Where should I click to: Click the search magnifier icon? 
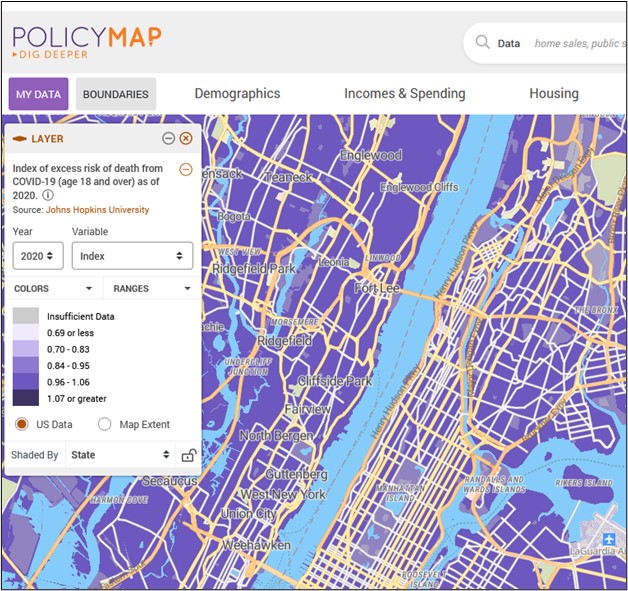point(483,43)
